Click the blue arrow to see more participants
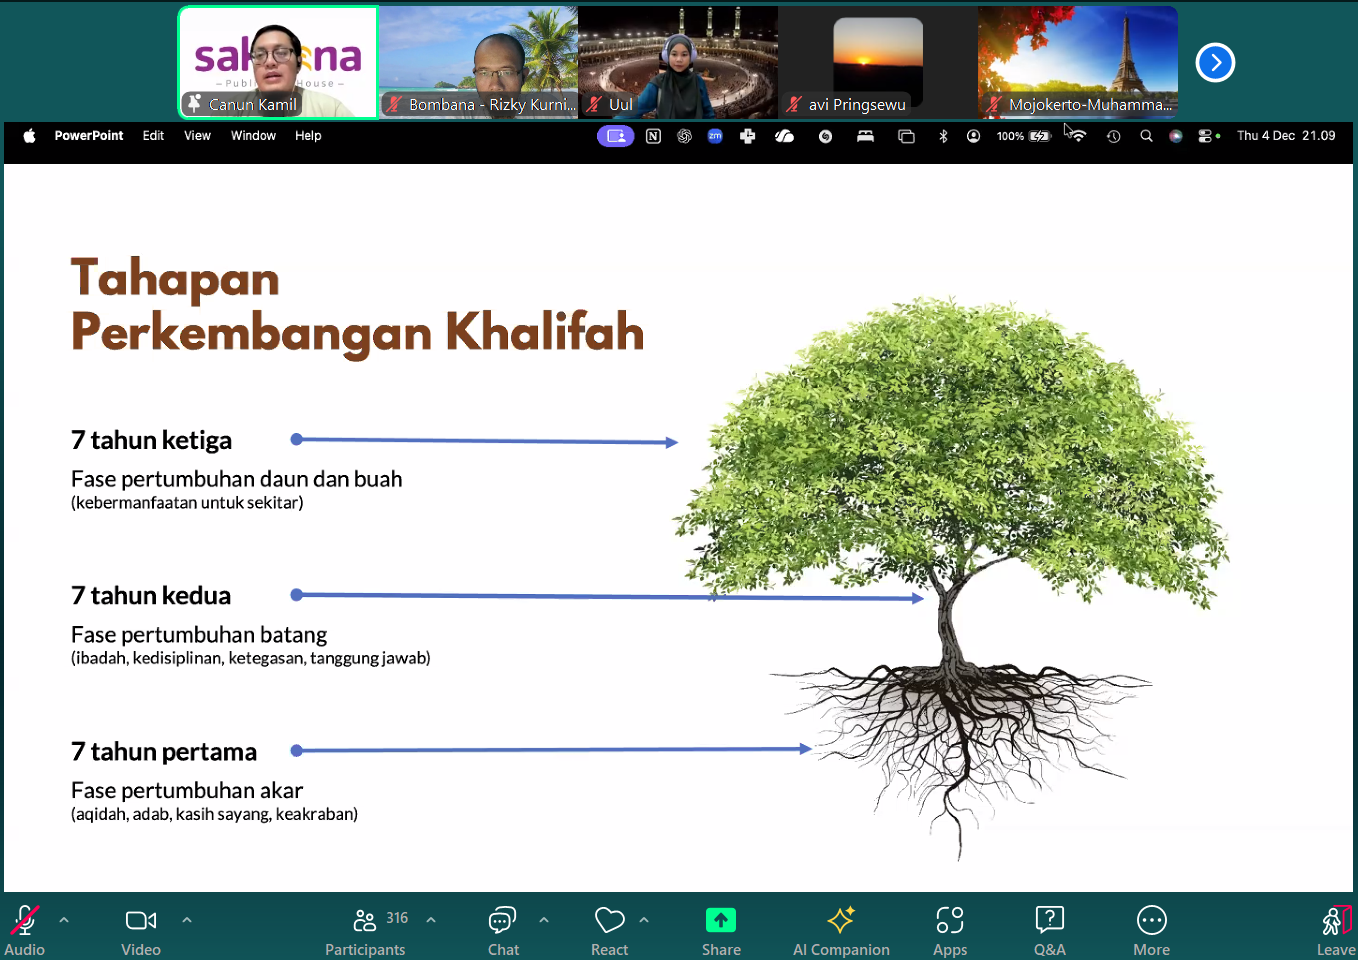The height and width of the screenshot is (960, 1358). tap(1215, 62)
